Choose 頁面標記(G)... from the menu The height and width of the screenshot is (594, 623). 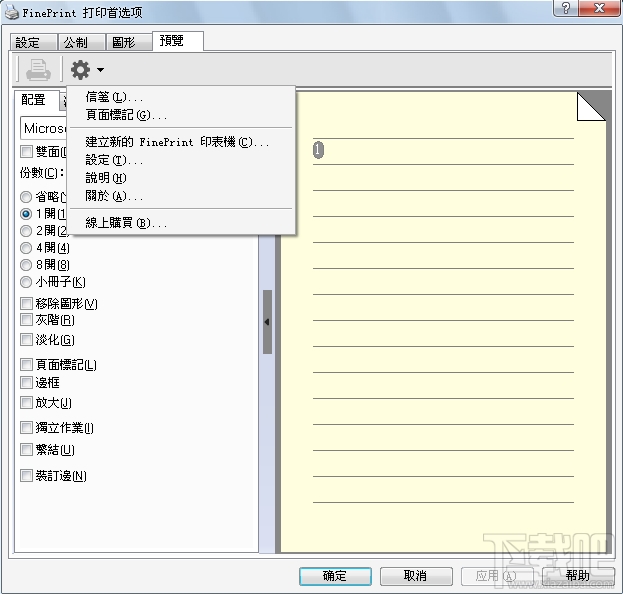tap(183, 115)
